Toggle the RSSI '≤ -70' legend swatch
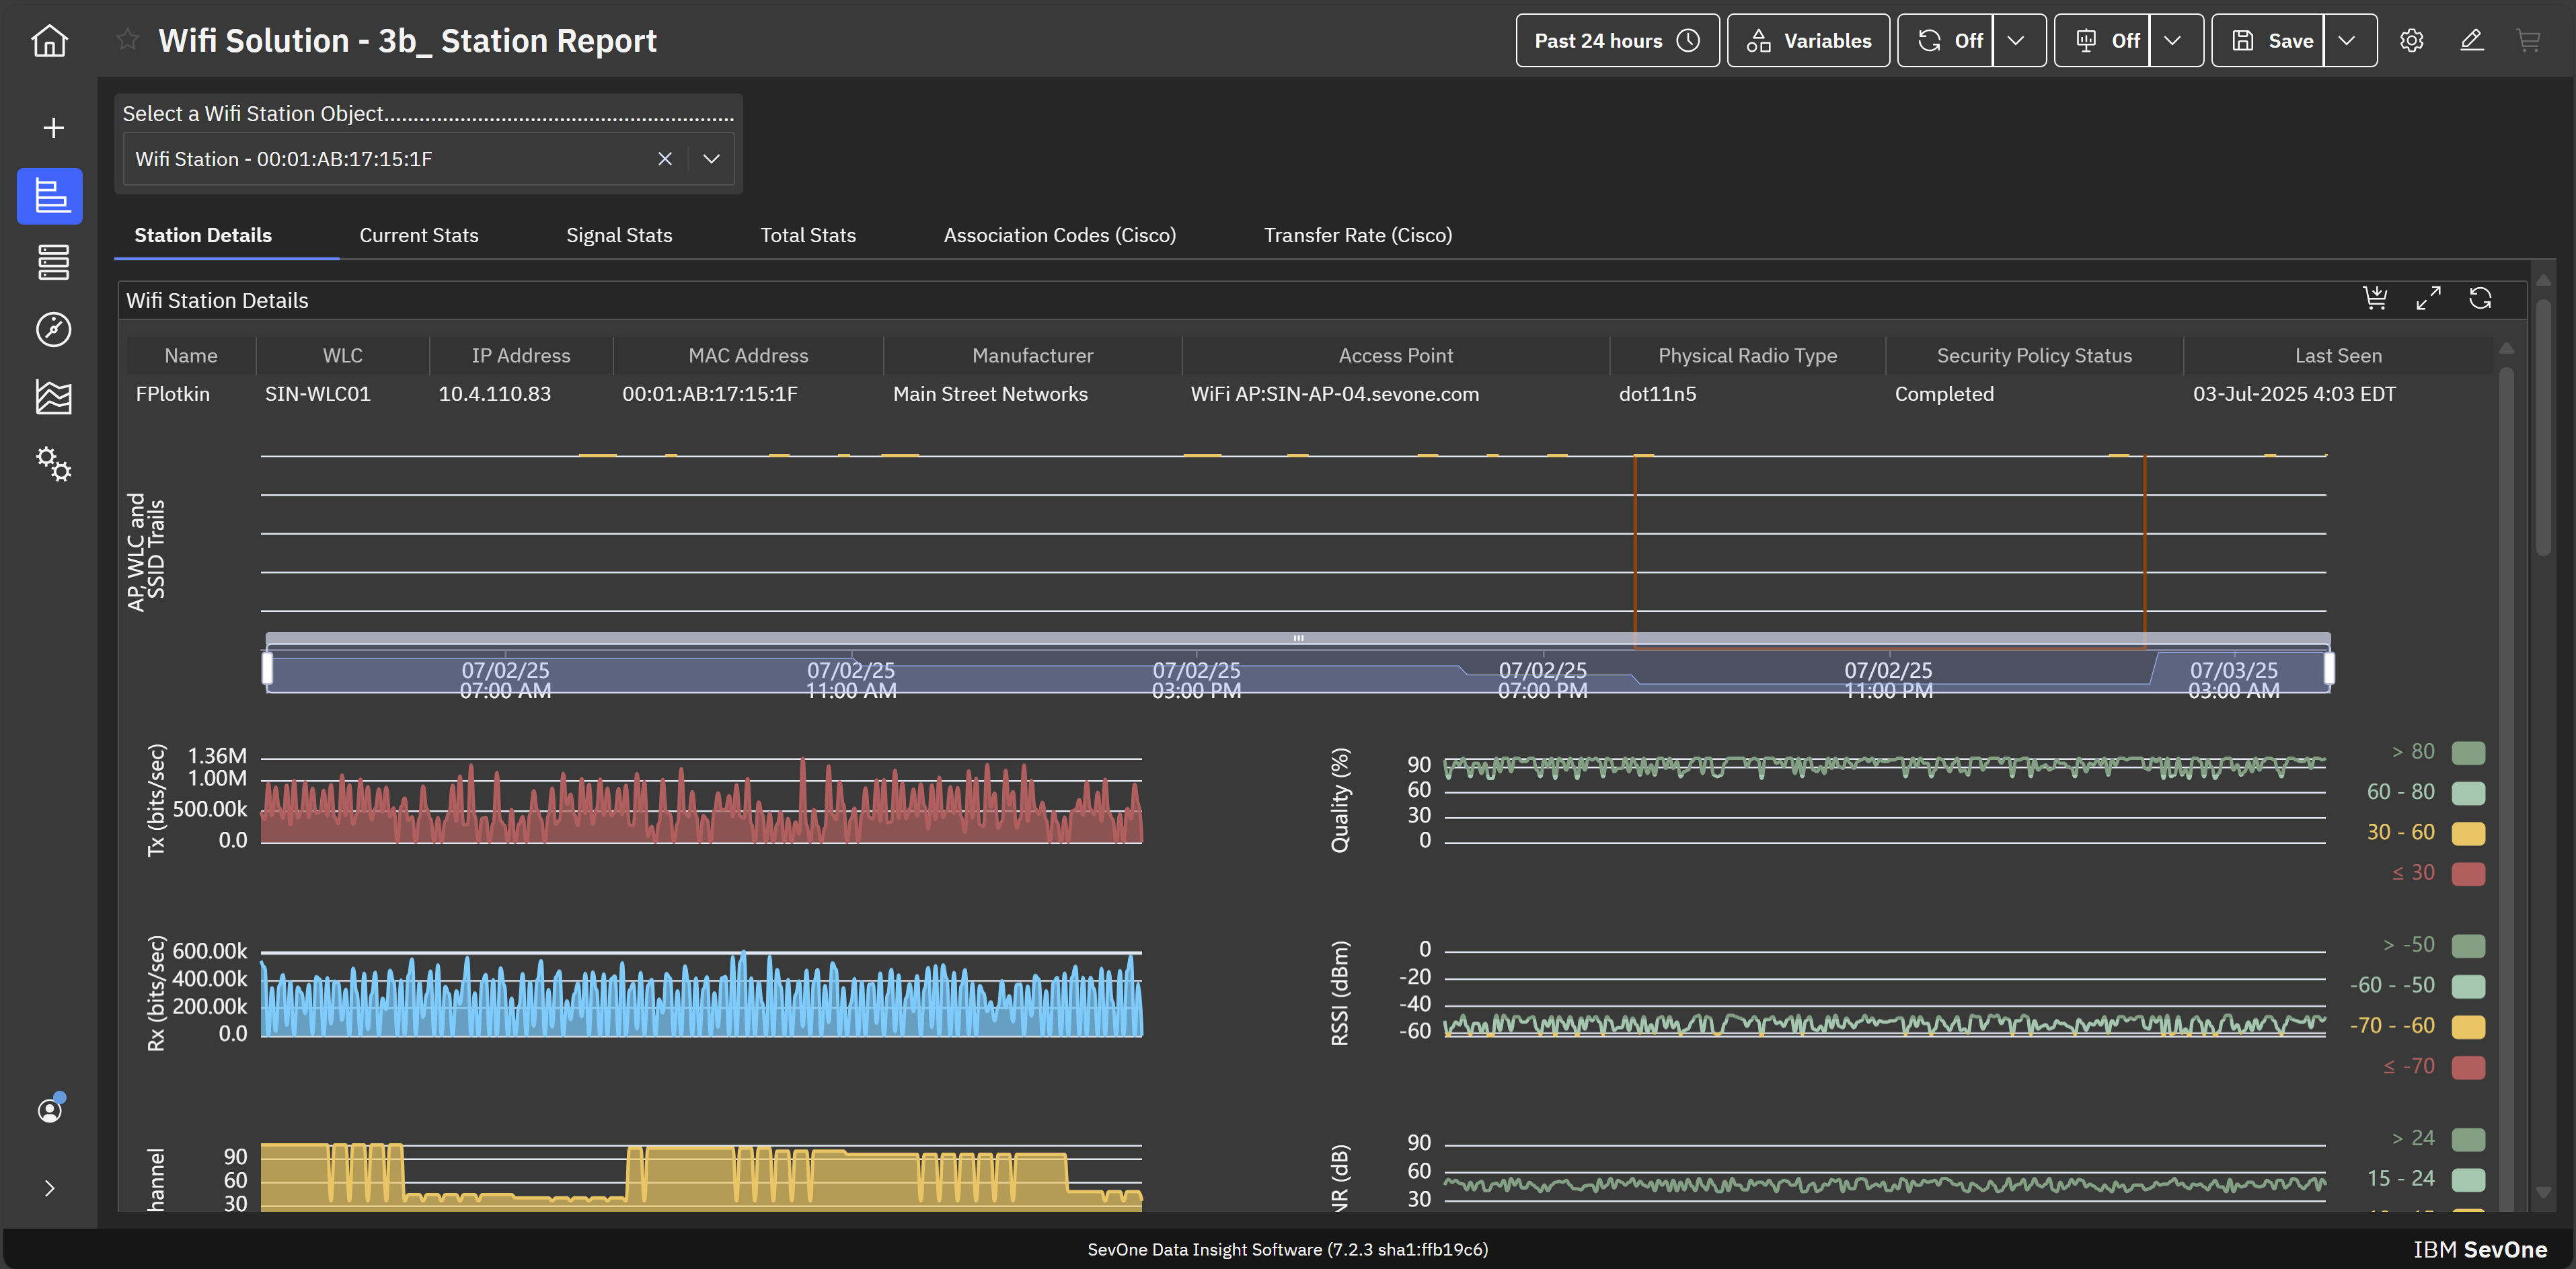Screen dimensions: 2576x1269 tap(2468, 1067)
